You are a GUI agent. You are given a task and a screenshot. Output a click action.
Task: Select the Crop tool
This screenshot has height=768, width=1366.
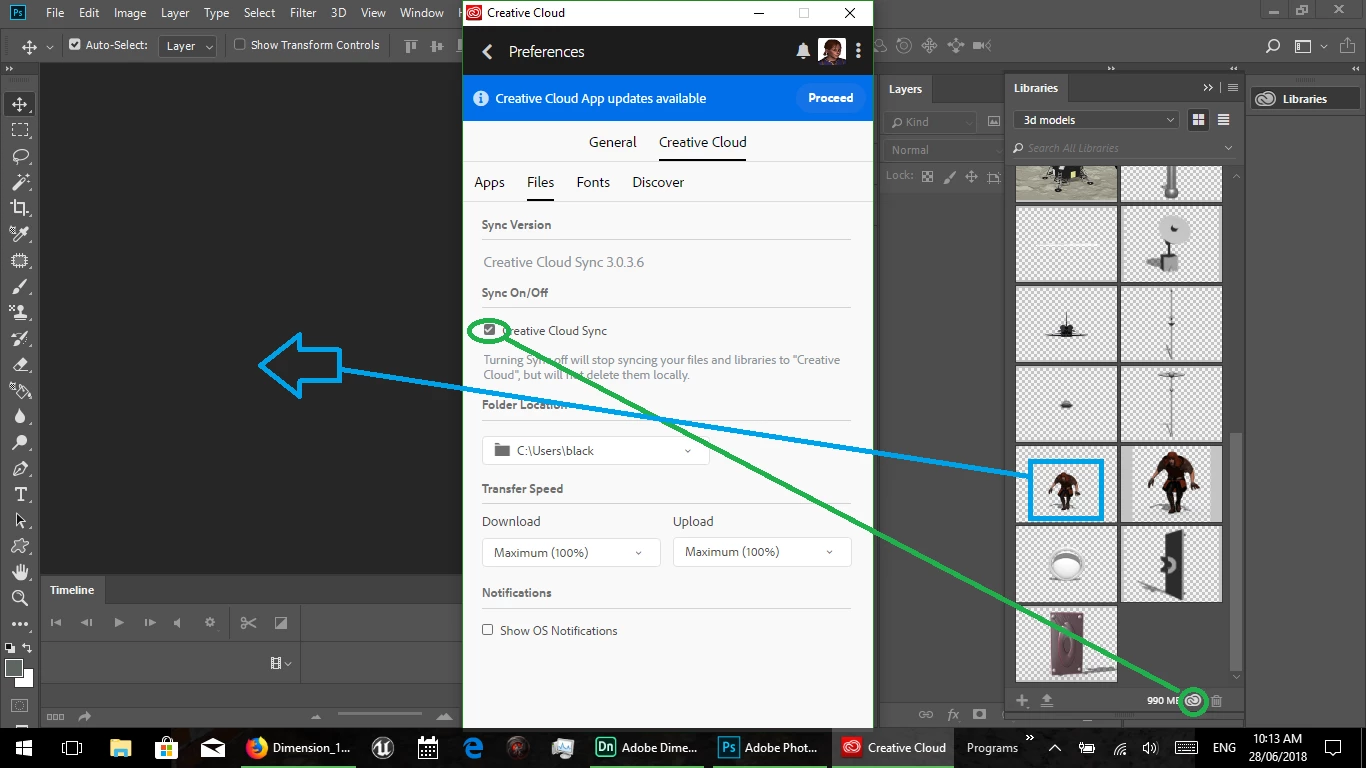click(x=20, y=208)
